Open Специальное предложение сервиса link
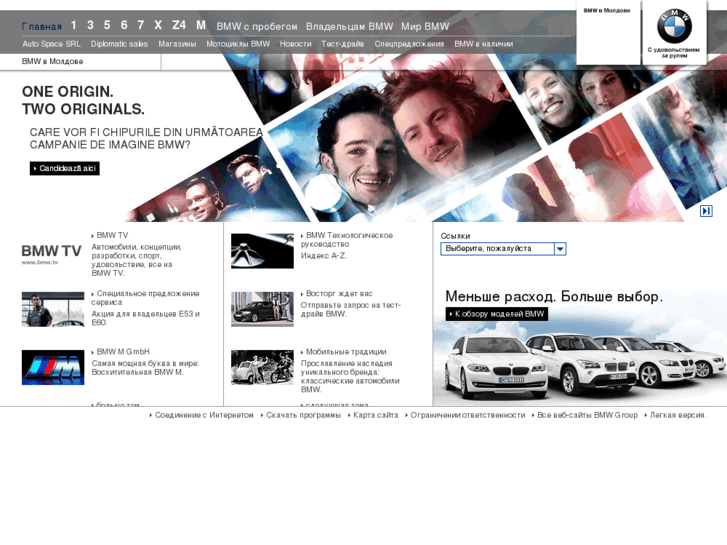727x545 pixels. coord(146,298)
